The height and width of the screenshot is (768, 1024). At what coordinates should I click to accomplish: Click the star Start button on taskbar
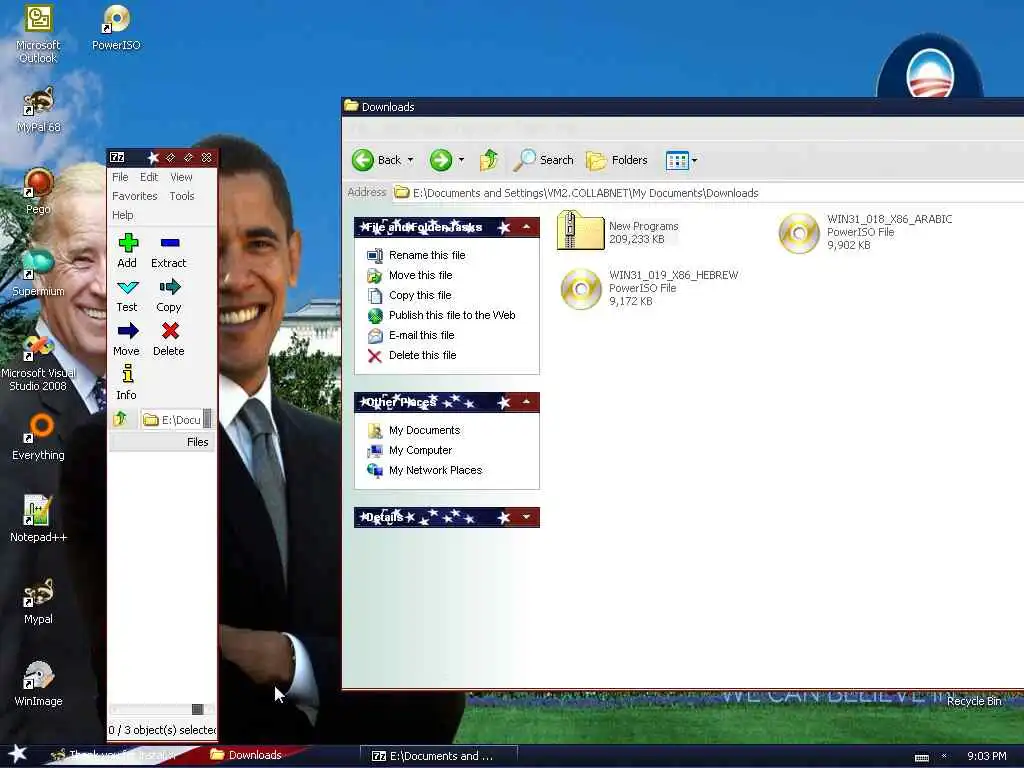pyautogui.click(x=17, y=754)
